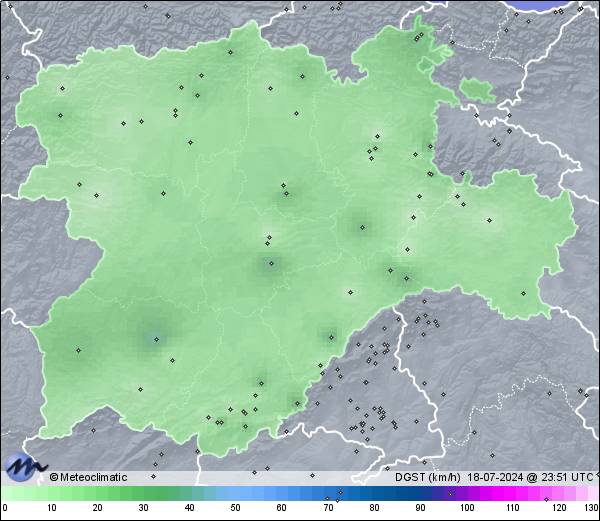Image resolution: width=600 pixels, height=521 pixels.
Task: Click the 20 label on the scale
Action: (x=98, y=508)
